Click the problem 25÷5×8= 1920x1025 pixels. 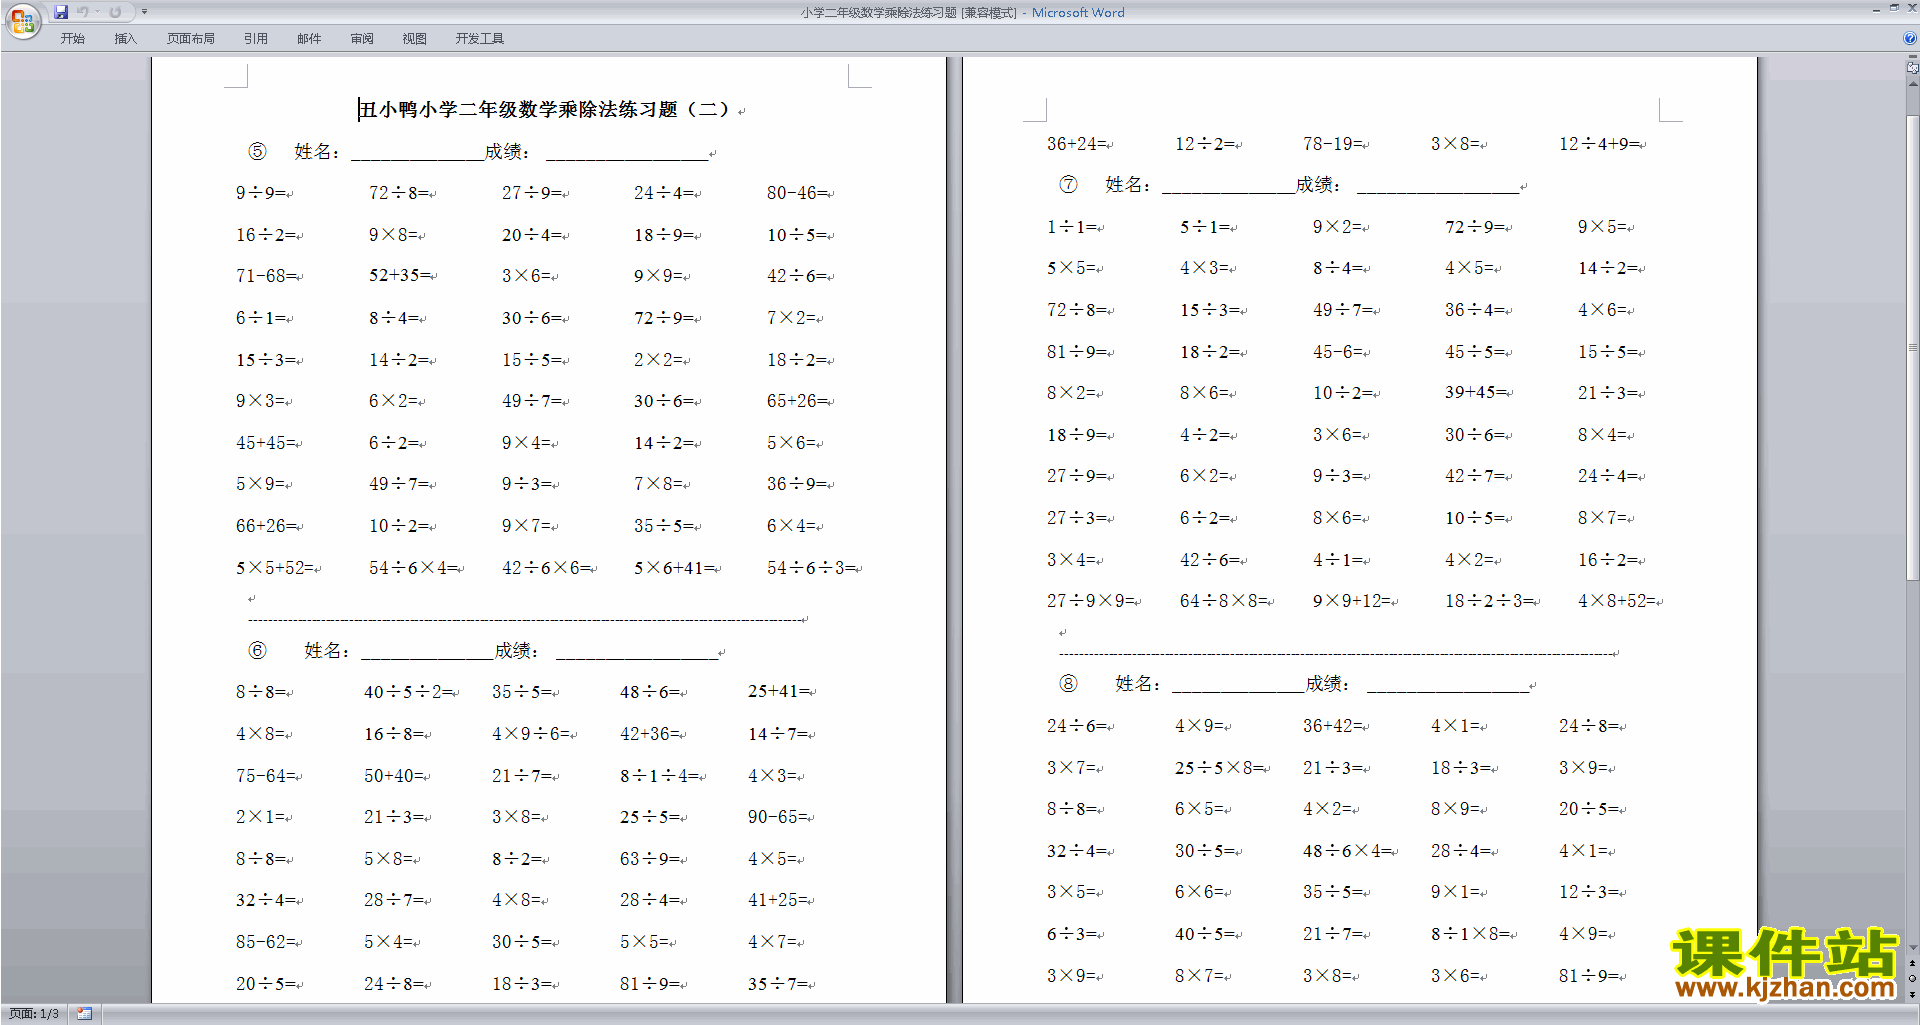point(1220,768)
